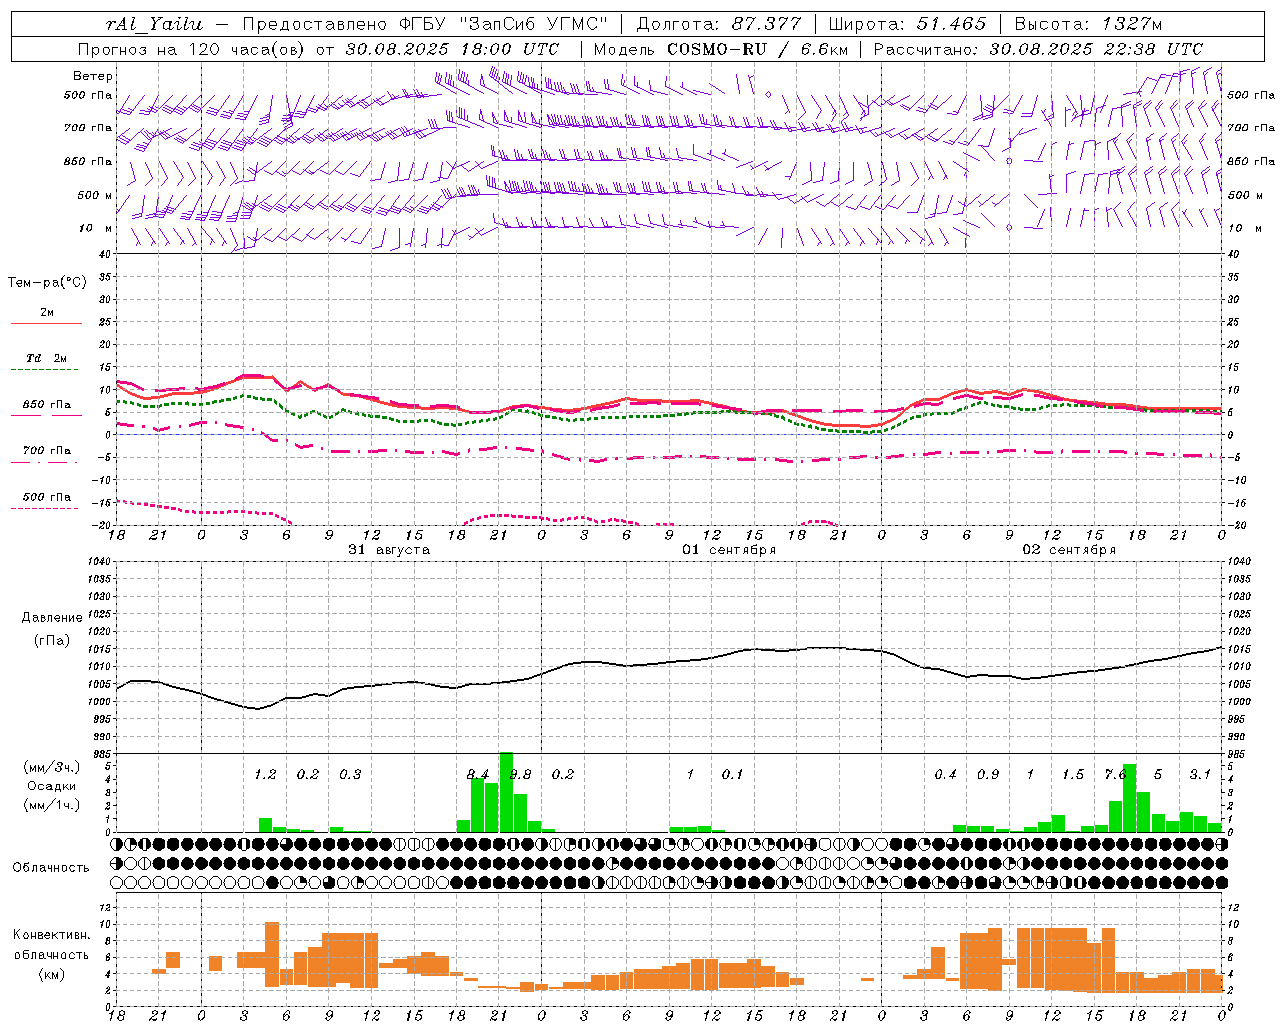Screen dimensions: 1280x1024
Task: Click the Осадки precipitation panel label
Action: (51, 786)
